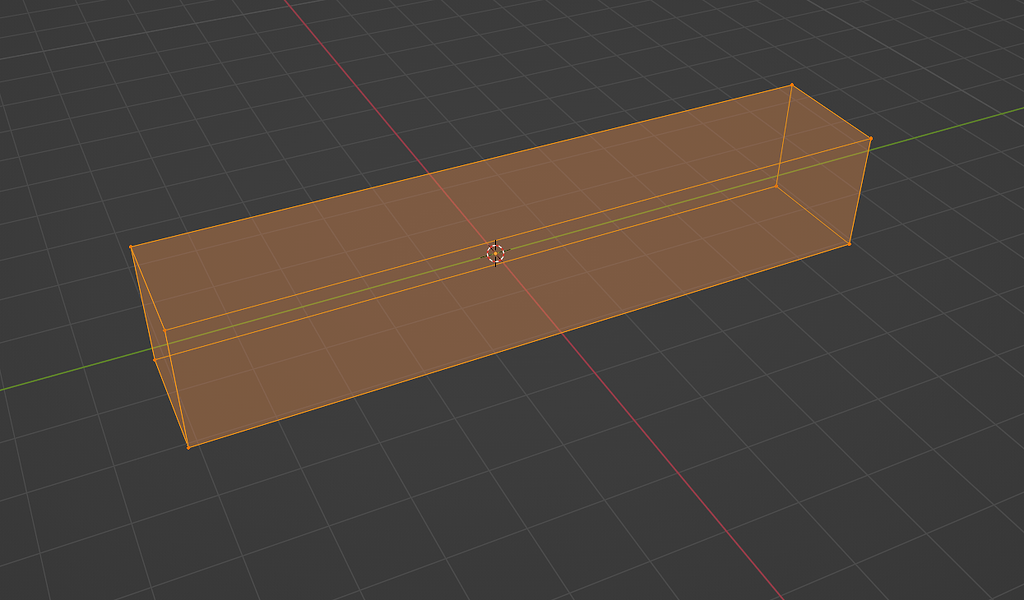Select the rightmost vertex of the box
The image size is (1024, 600).
tap(870, 139)
